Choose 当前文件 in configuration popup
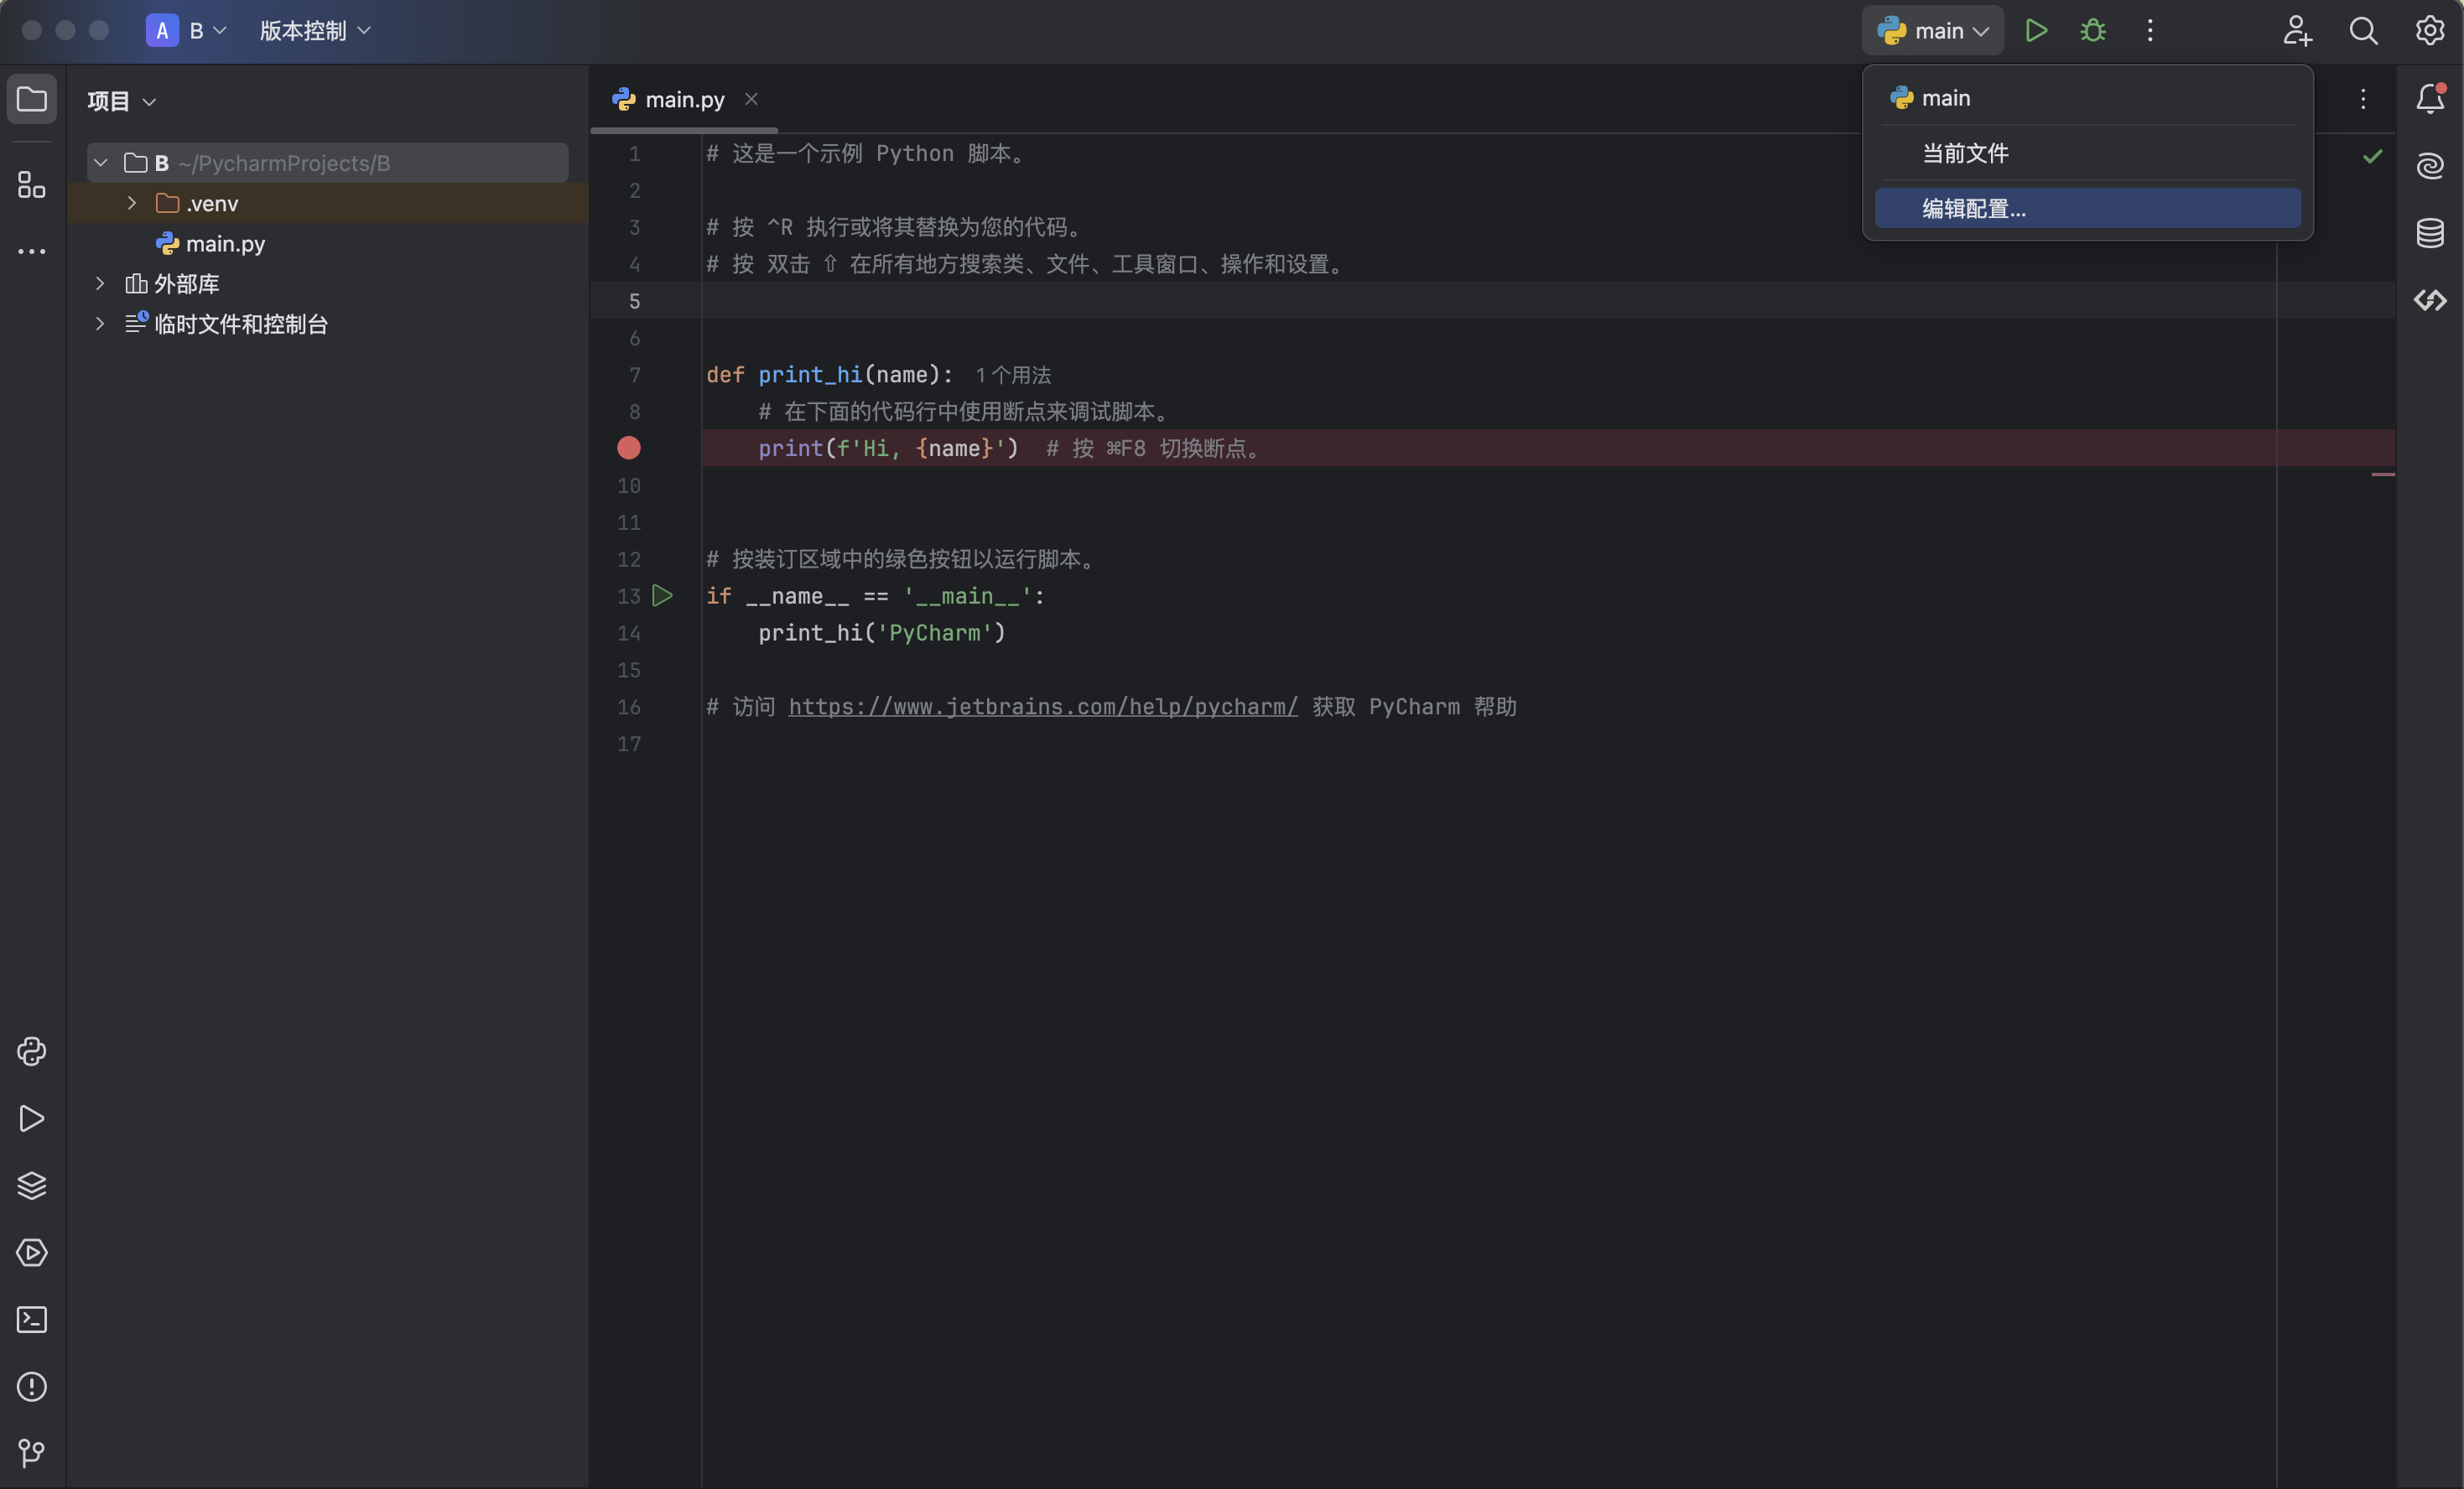This screenshot has width=2464, height=1489. (1966, 153)
